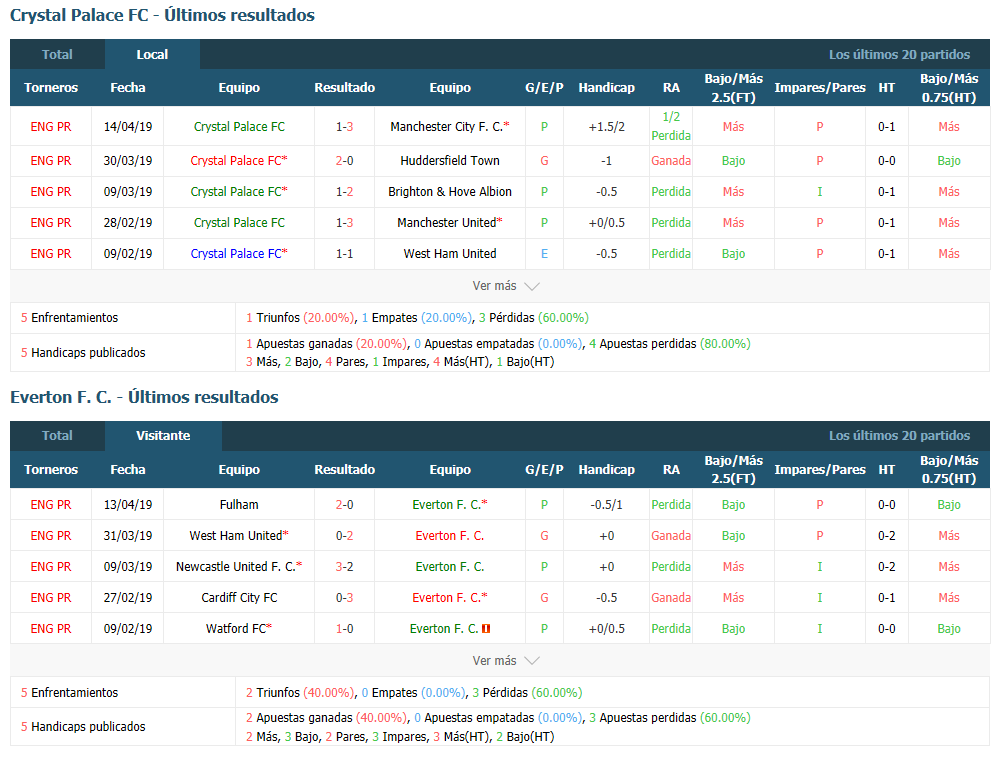Image resolution: width=994 pixels, height=758 pixels.
Task: Click Brighton & Hove Albion team link
Action: [449, 192]
